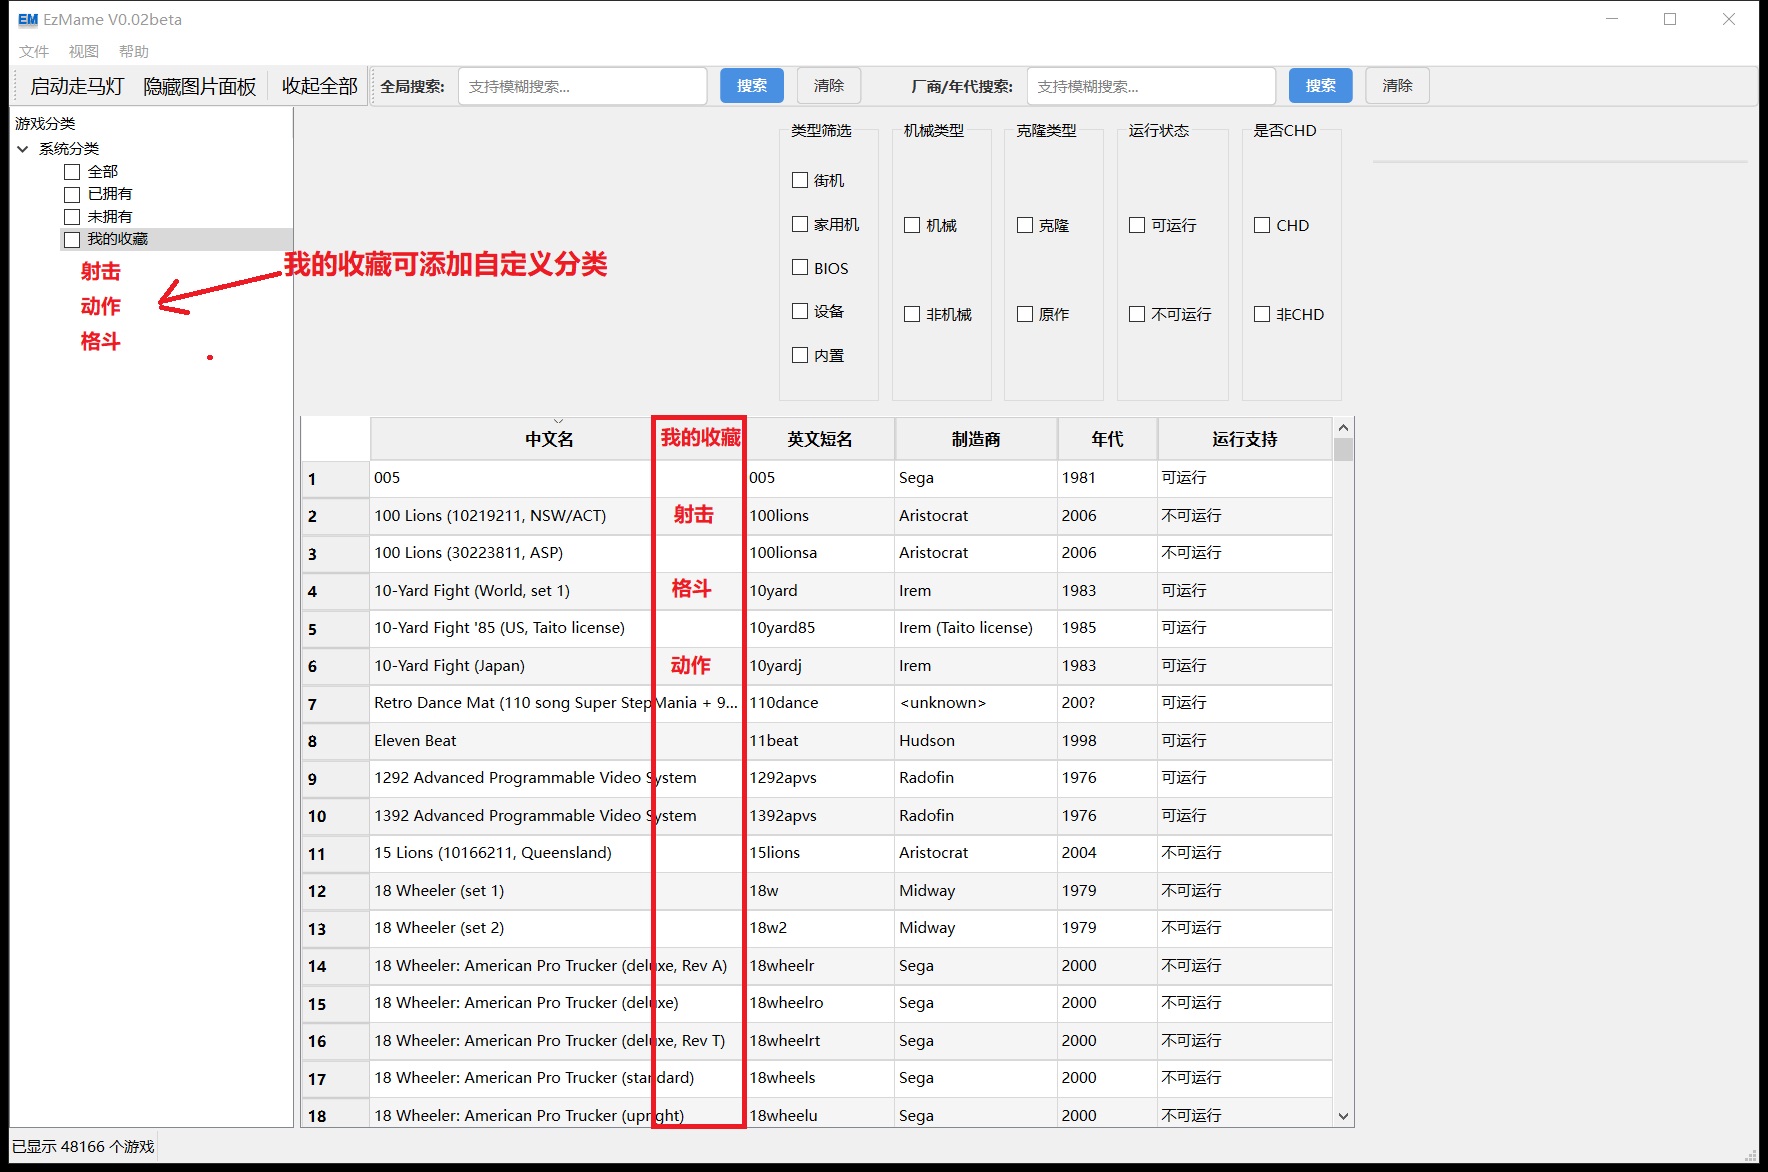Collapse the 系统分类 tree node
1768x1172 pixels.
[x=23, y=149]
